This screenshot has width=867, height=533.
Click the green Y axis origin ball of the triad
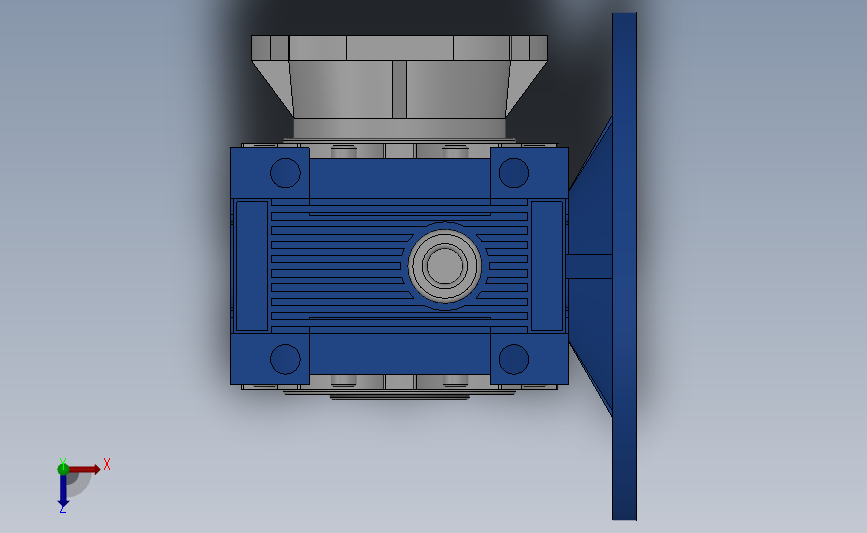[x=63, y=469]
